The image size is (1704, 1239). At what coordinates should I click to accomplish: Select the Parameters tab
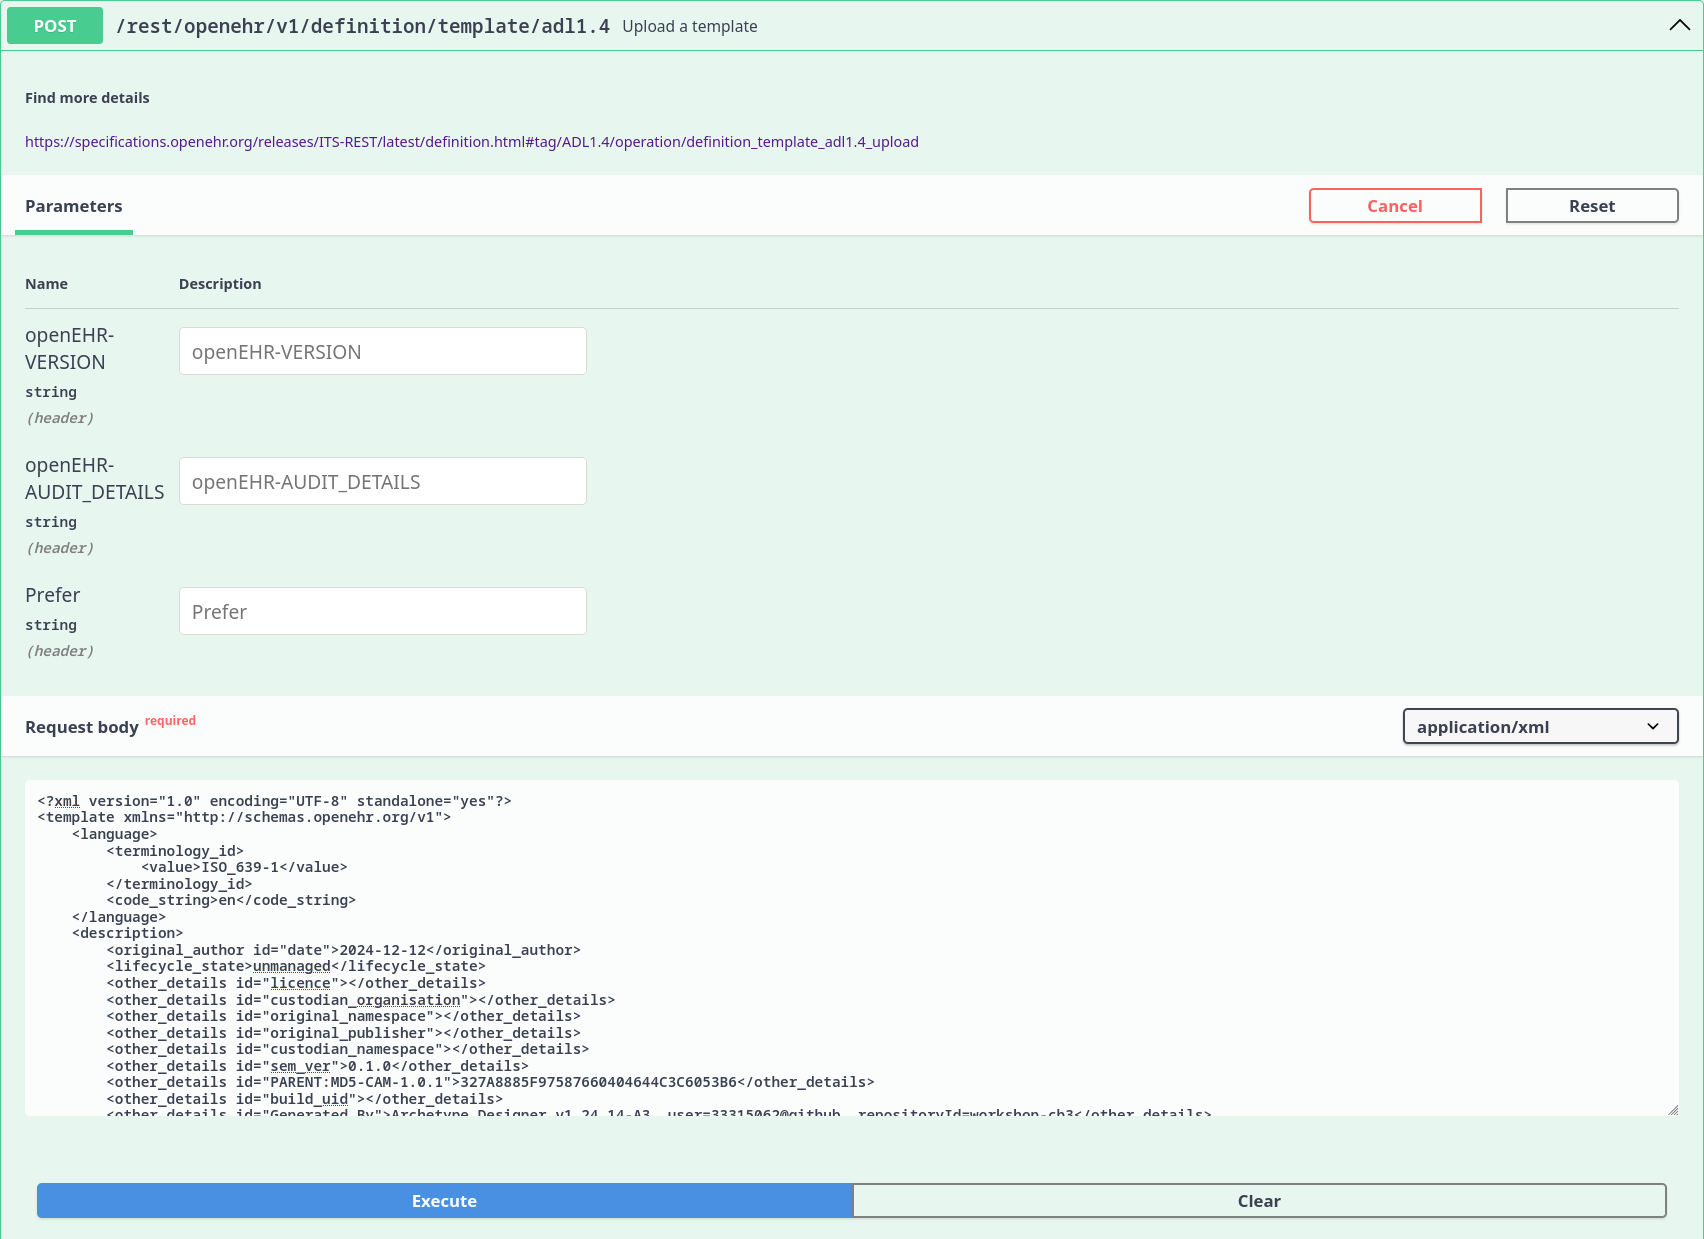point(74,206)
